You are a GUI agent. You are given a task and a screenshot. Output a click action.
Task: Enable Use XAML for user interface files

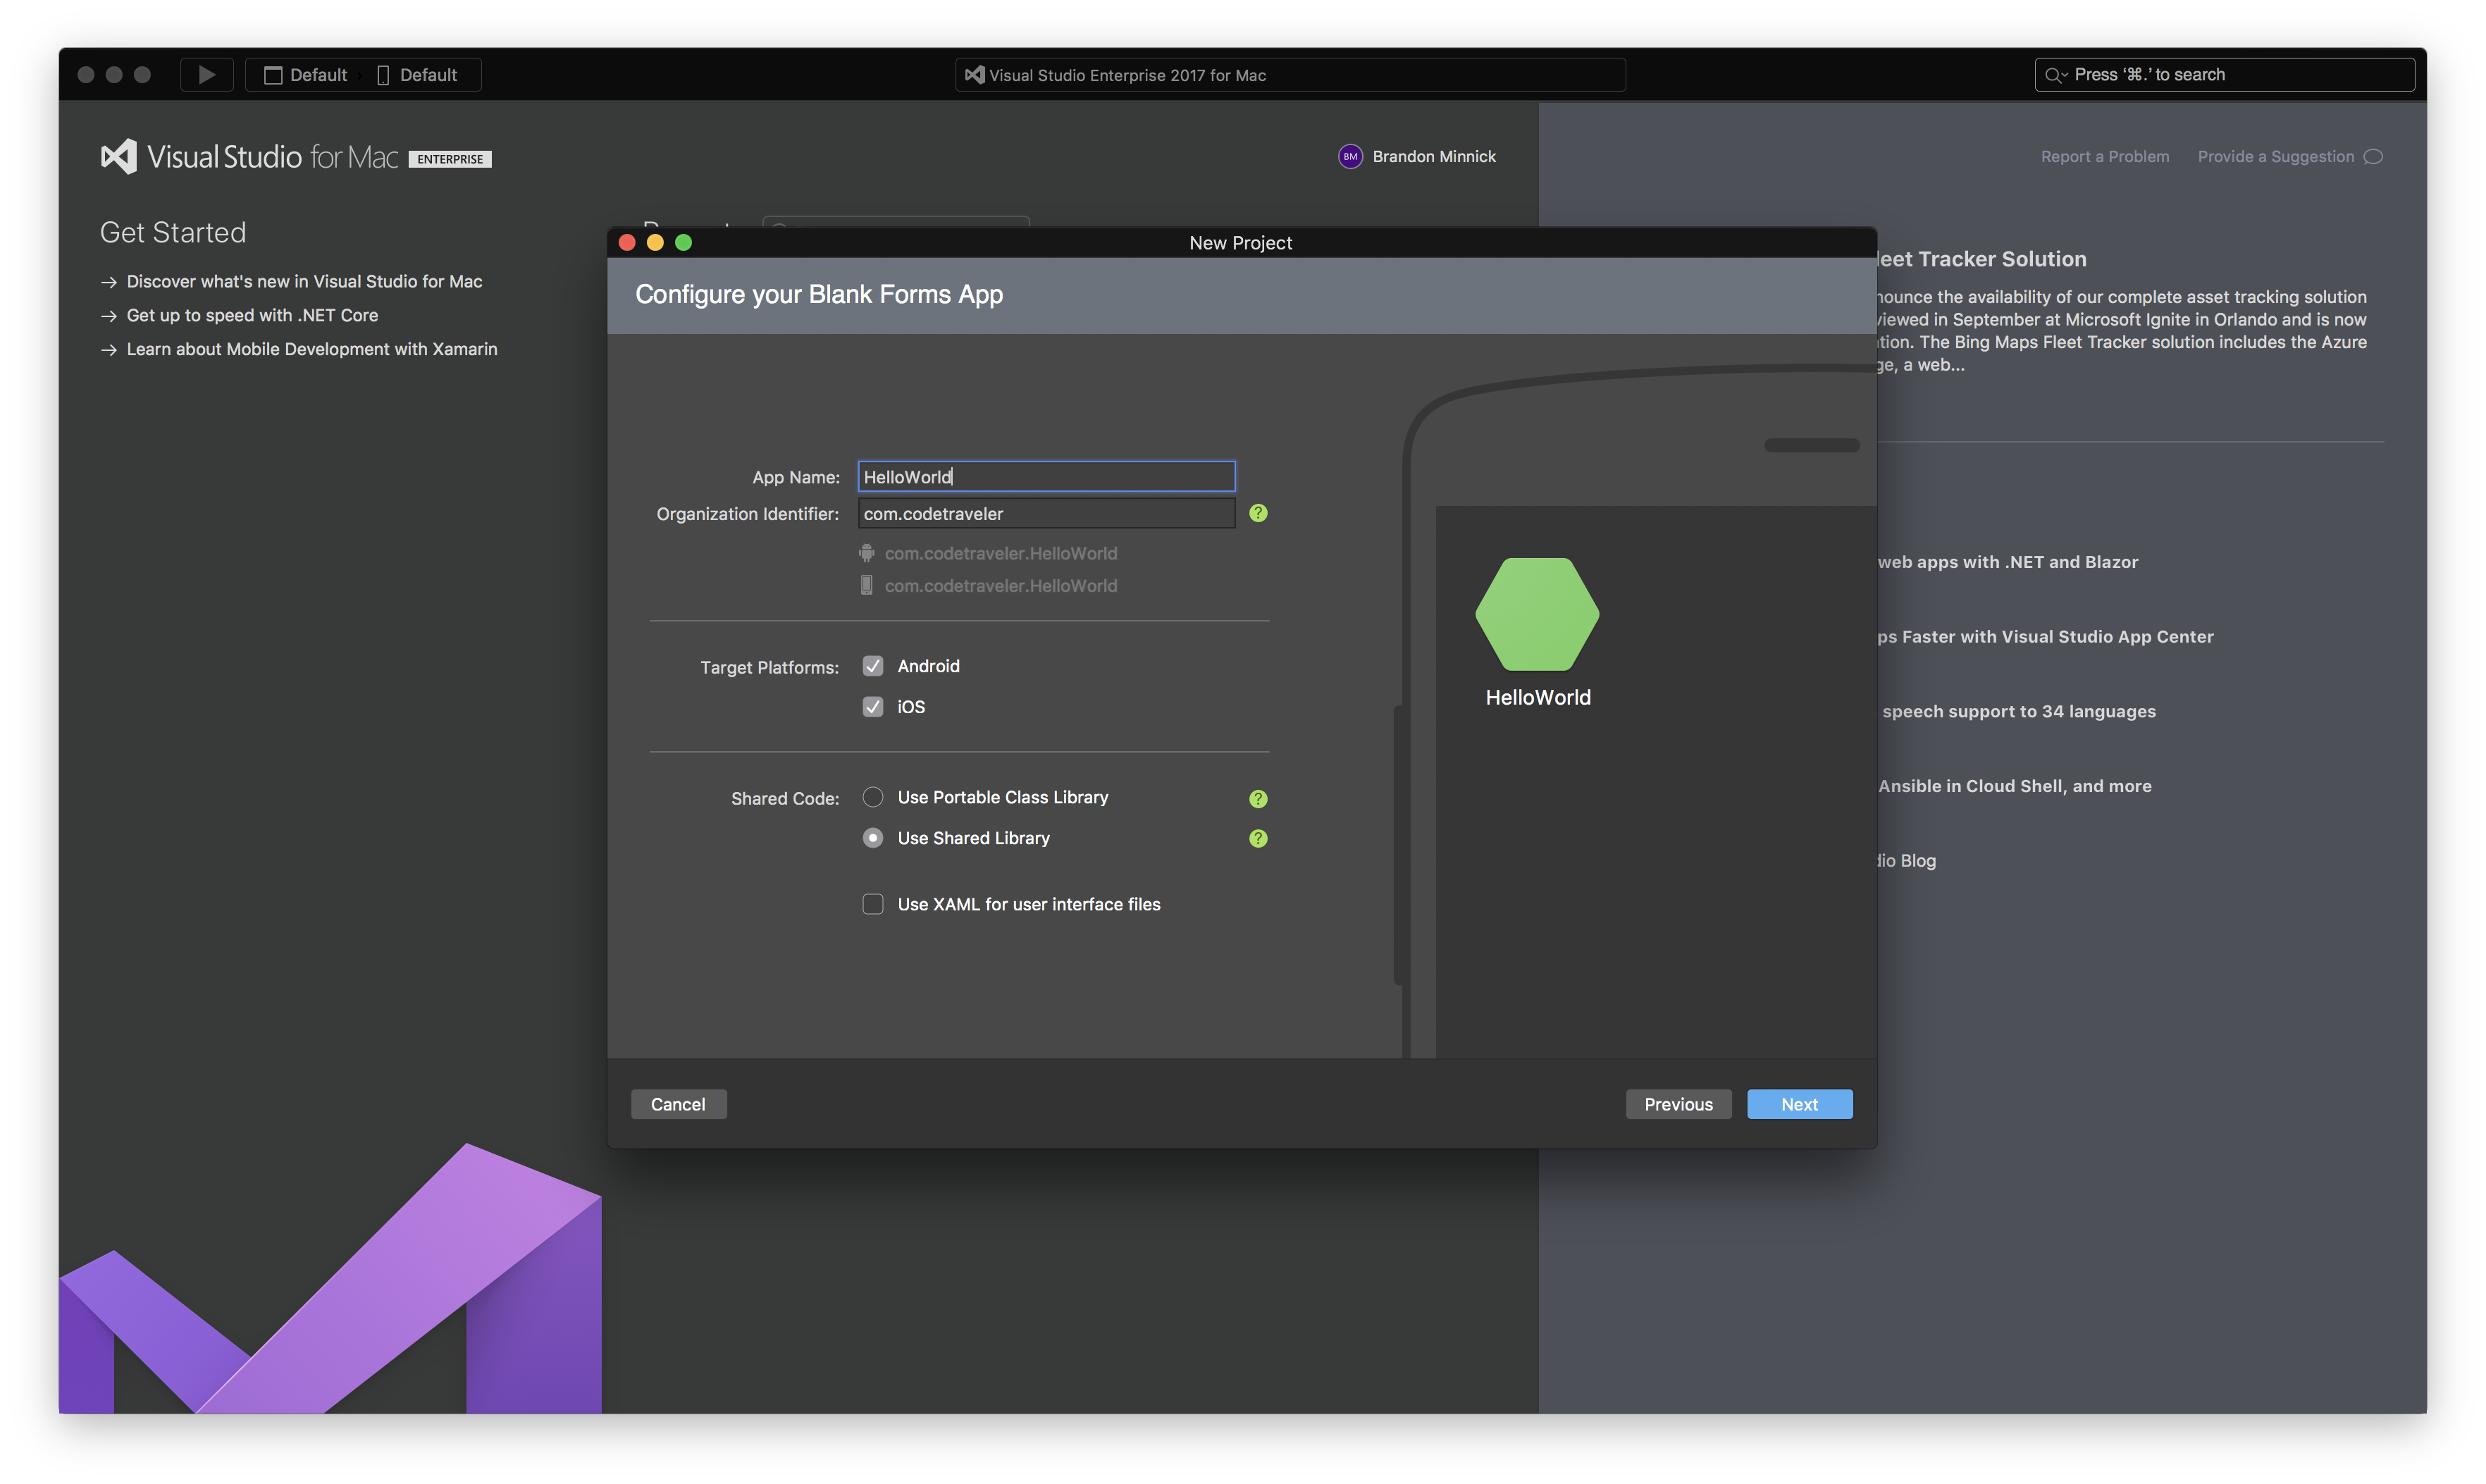pos(873,904)
